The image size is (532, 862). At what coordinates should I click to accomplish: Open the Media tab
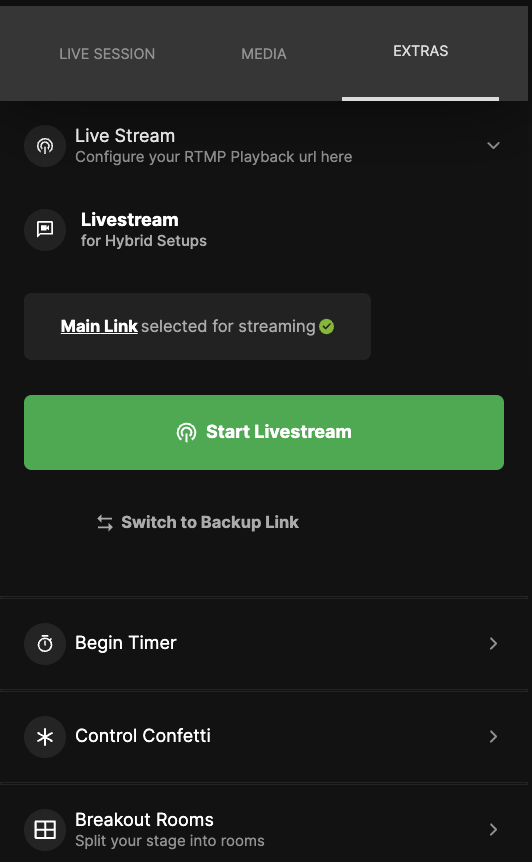[x=264, y=54]
